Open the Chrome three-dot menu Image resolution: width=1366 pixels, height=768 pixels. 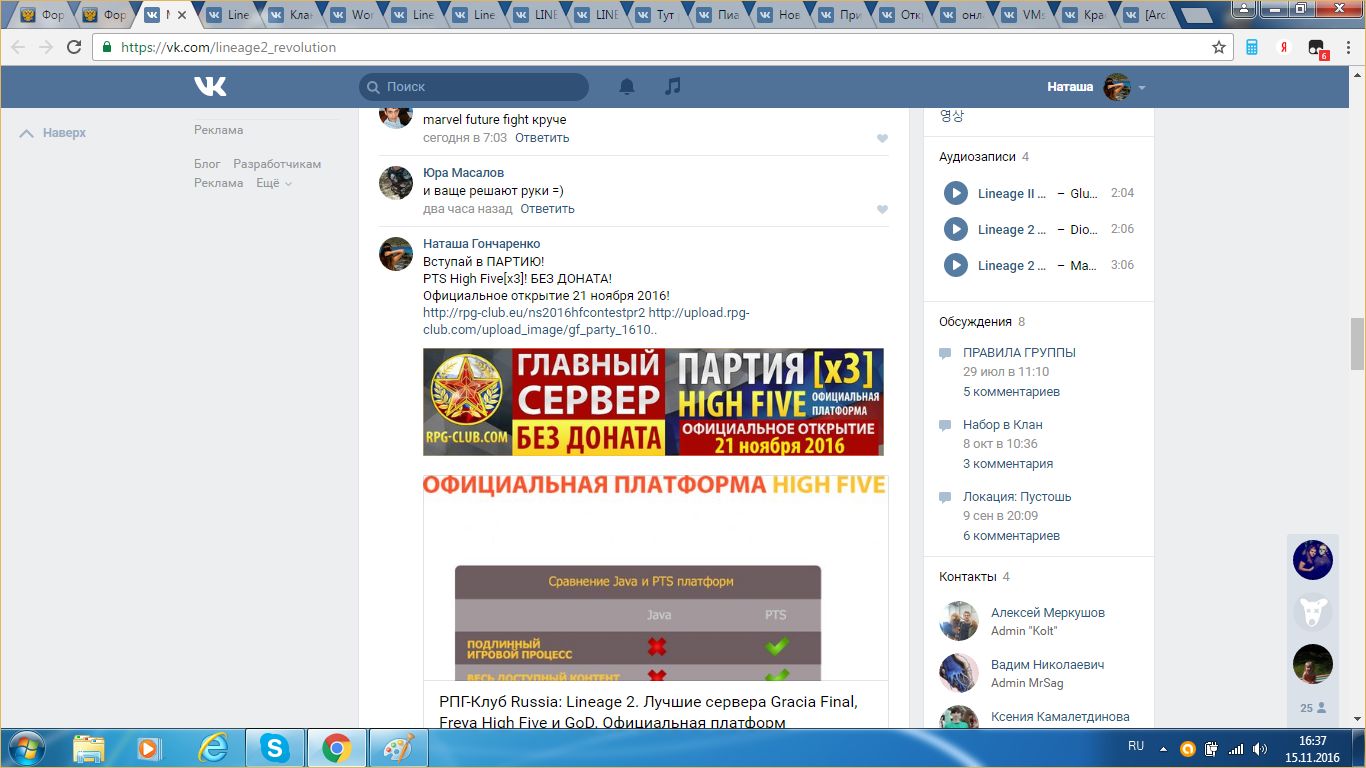tap(1348, 47)
